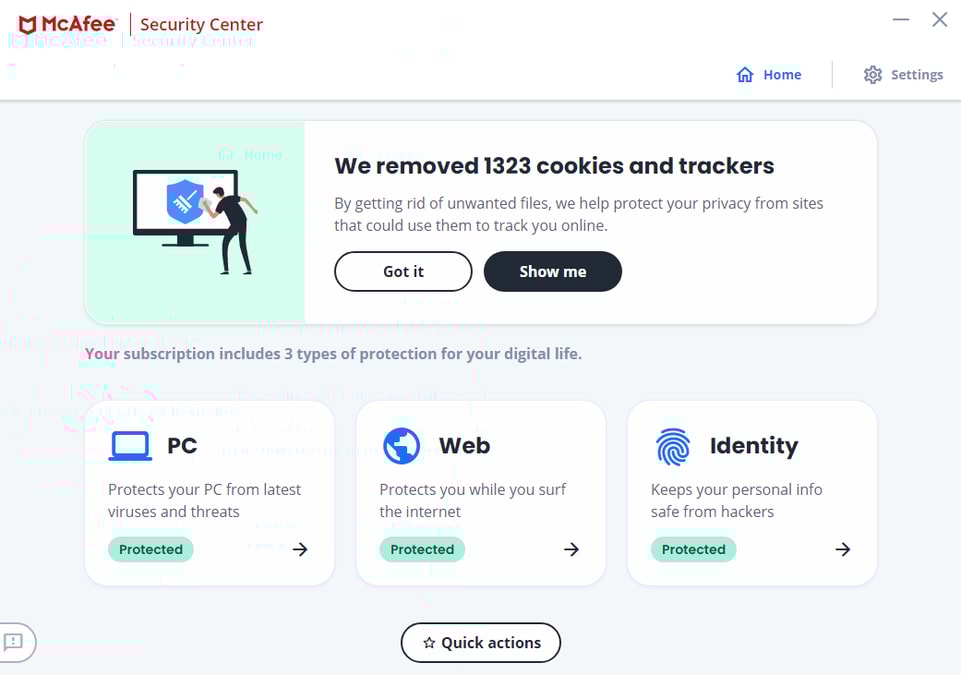Open the Settings gear icon
This screenshot has width=961, height=675.
pos(874,74)
